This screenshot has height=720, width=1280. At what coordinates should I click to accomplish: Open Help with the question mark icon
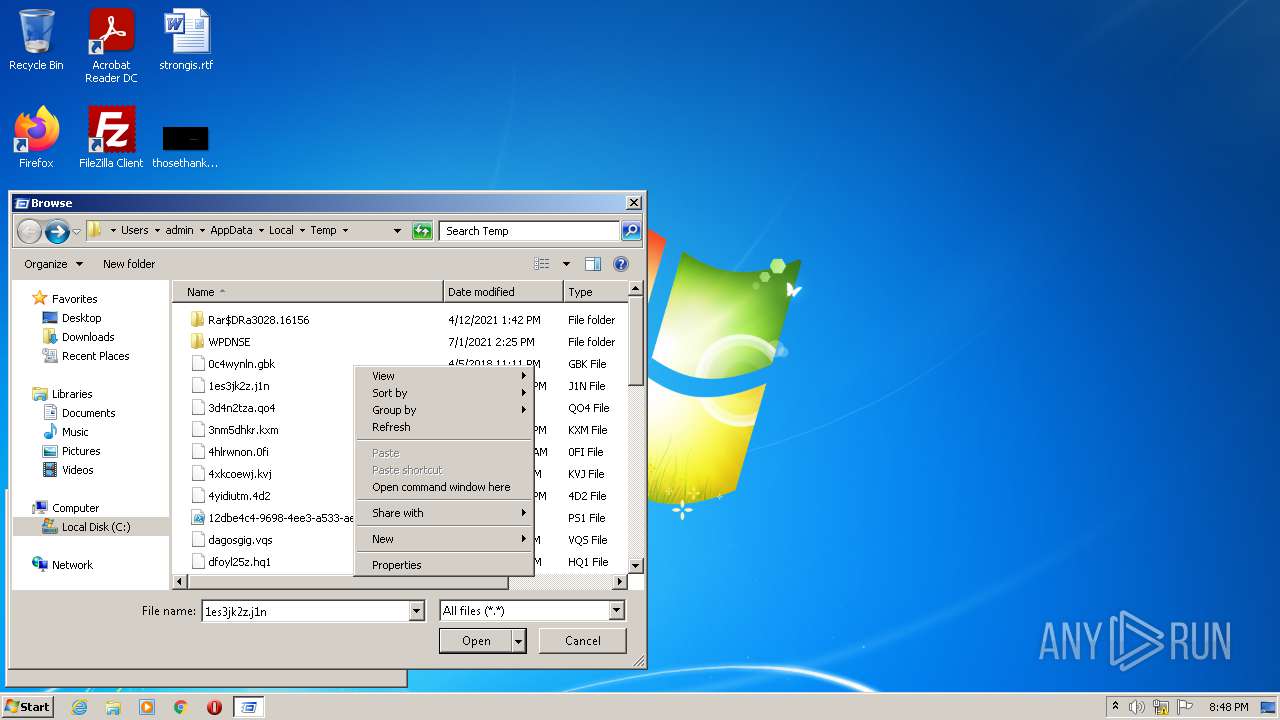[x=621, y=264]
